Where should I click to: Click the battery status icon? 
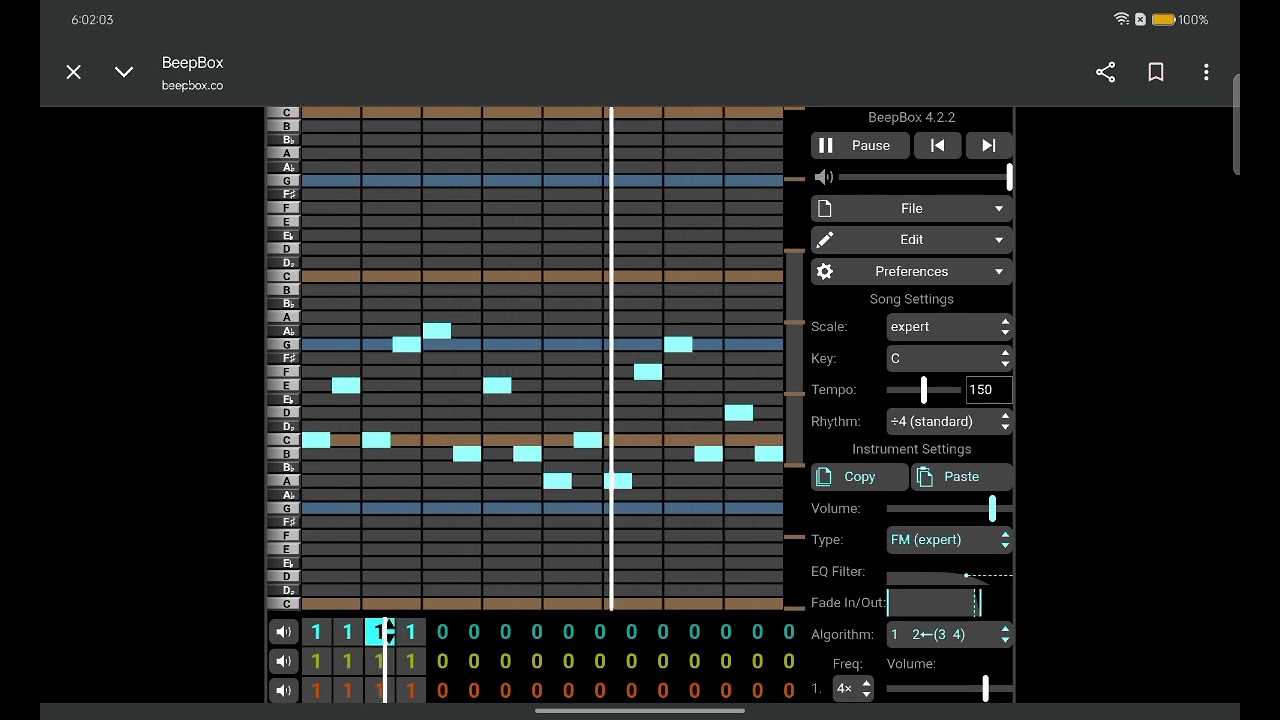[x=1163, y=20]
